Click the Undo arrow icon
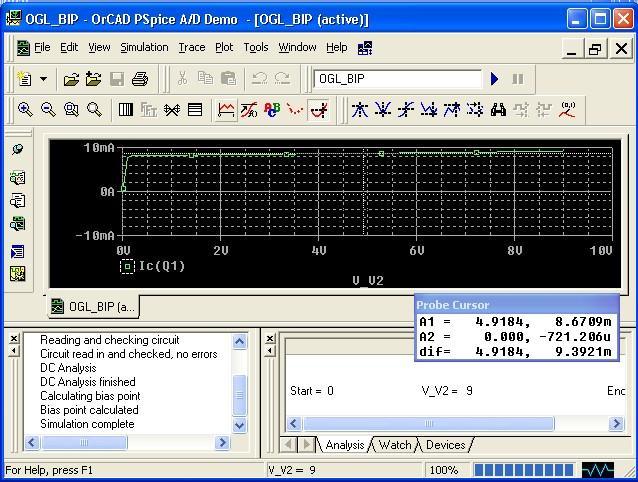The image size is (638, 482). pyautogui.click(x=259, y=78)
